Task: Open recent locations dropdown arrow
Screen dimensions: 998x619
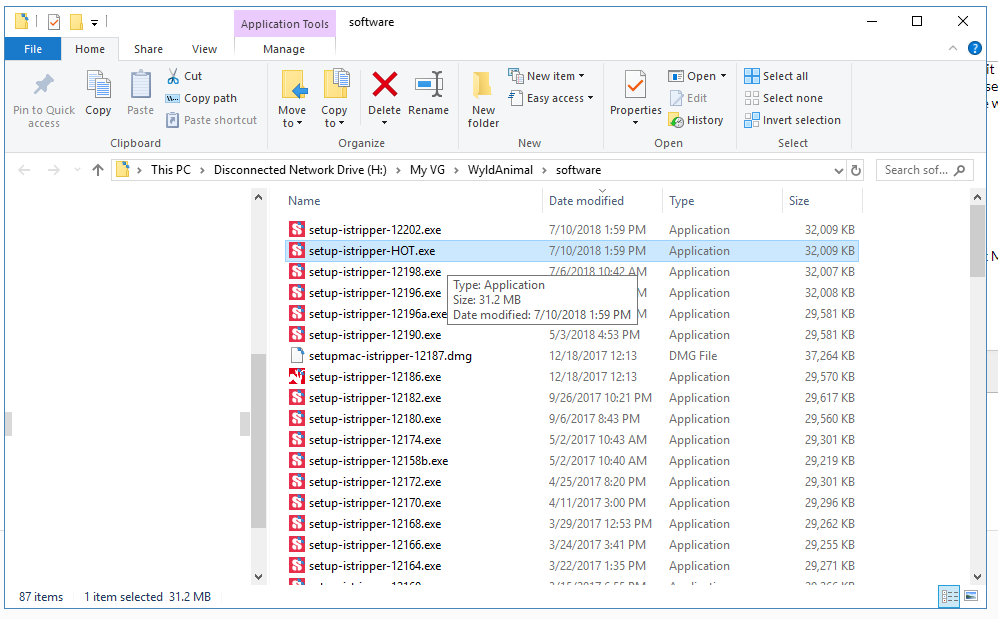Action: click(x=77, y=170)
